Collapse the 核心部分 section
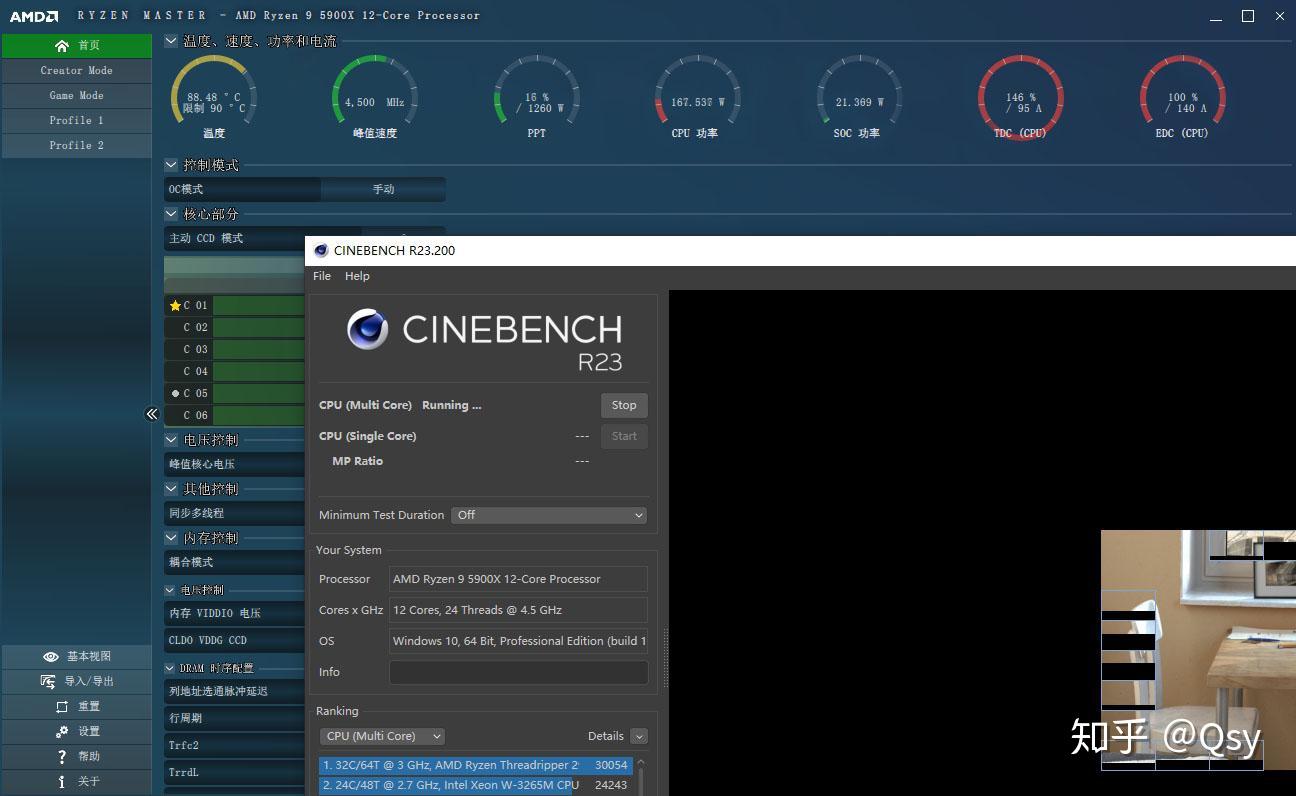Image resolution: width=1296 pixels, height=796 pixels. click(x=171, y=214)
